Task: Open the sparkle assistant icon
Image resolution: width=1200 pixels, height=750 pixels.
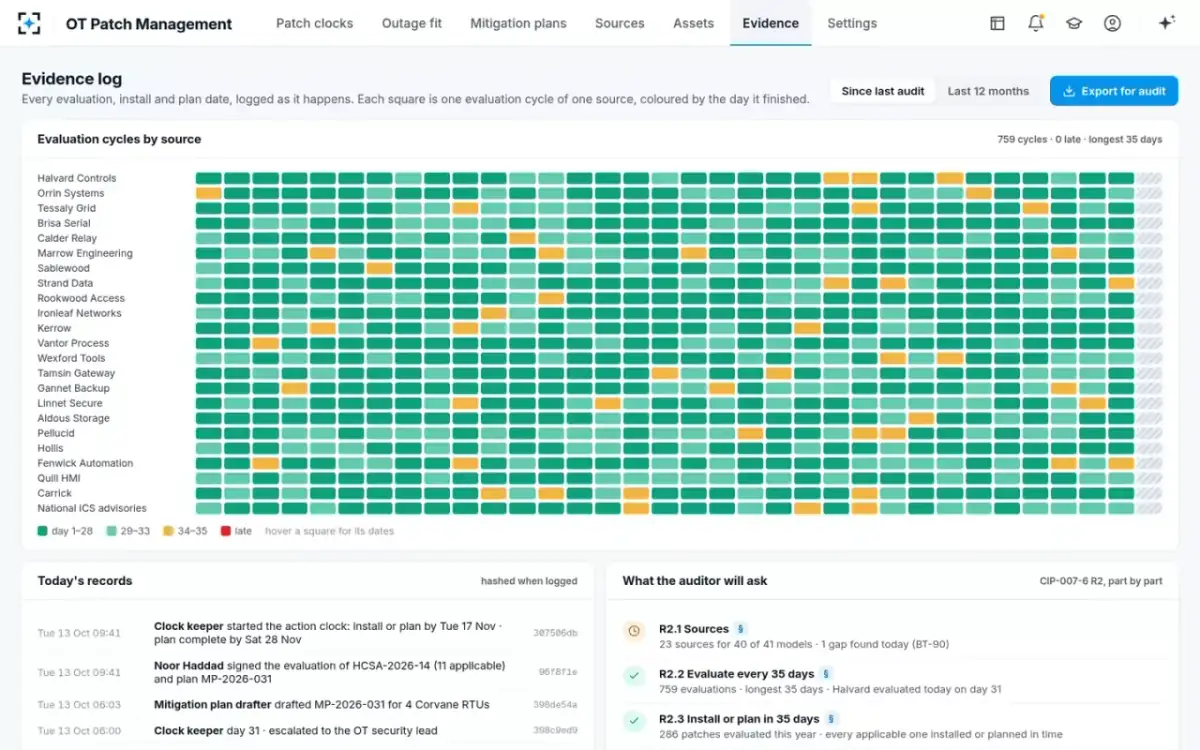Action: pyautogui.click(x=1166, y=23)
